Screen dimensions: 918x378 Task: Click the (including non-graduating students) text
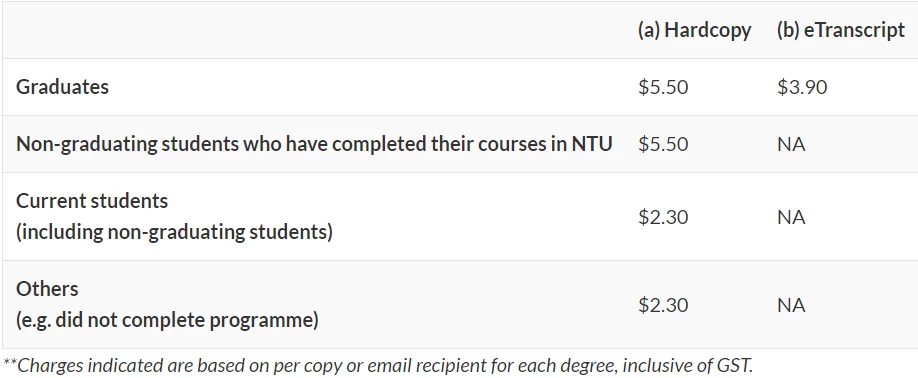(x=174, y=232)
